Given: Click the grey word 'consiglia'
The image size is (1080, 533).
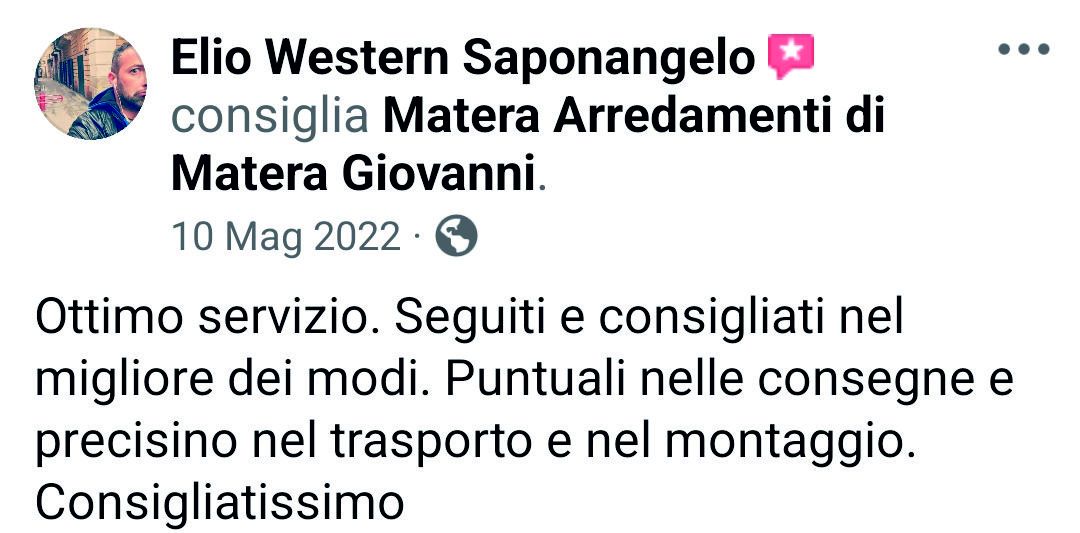Looking at the screenshot, I should [x=270, y=118].
